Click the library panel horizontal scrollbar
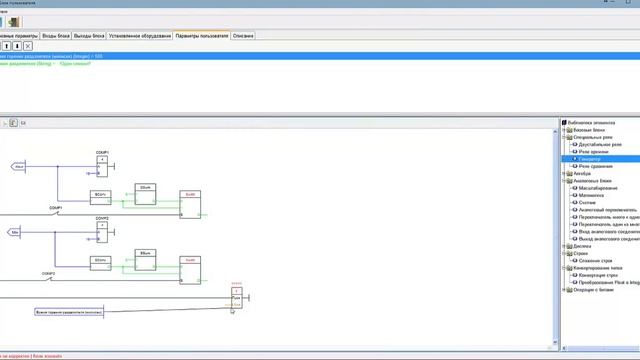The height and width of the screenshot is (360, 640). click(601, 348)
